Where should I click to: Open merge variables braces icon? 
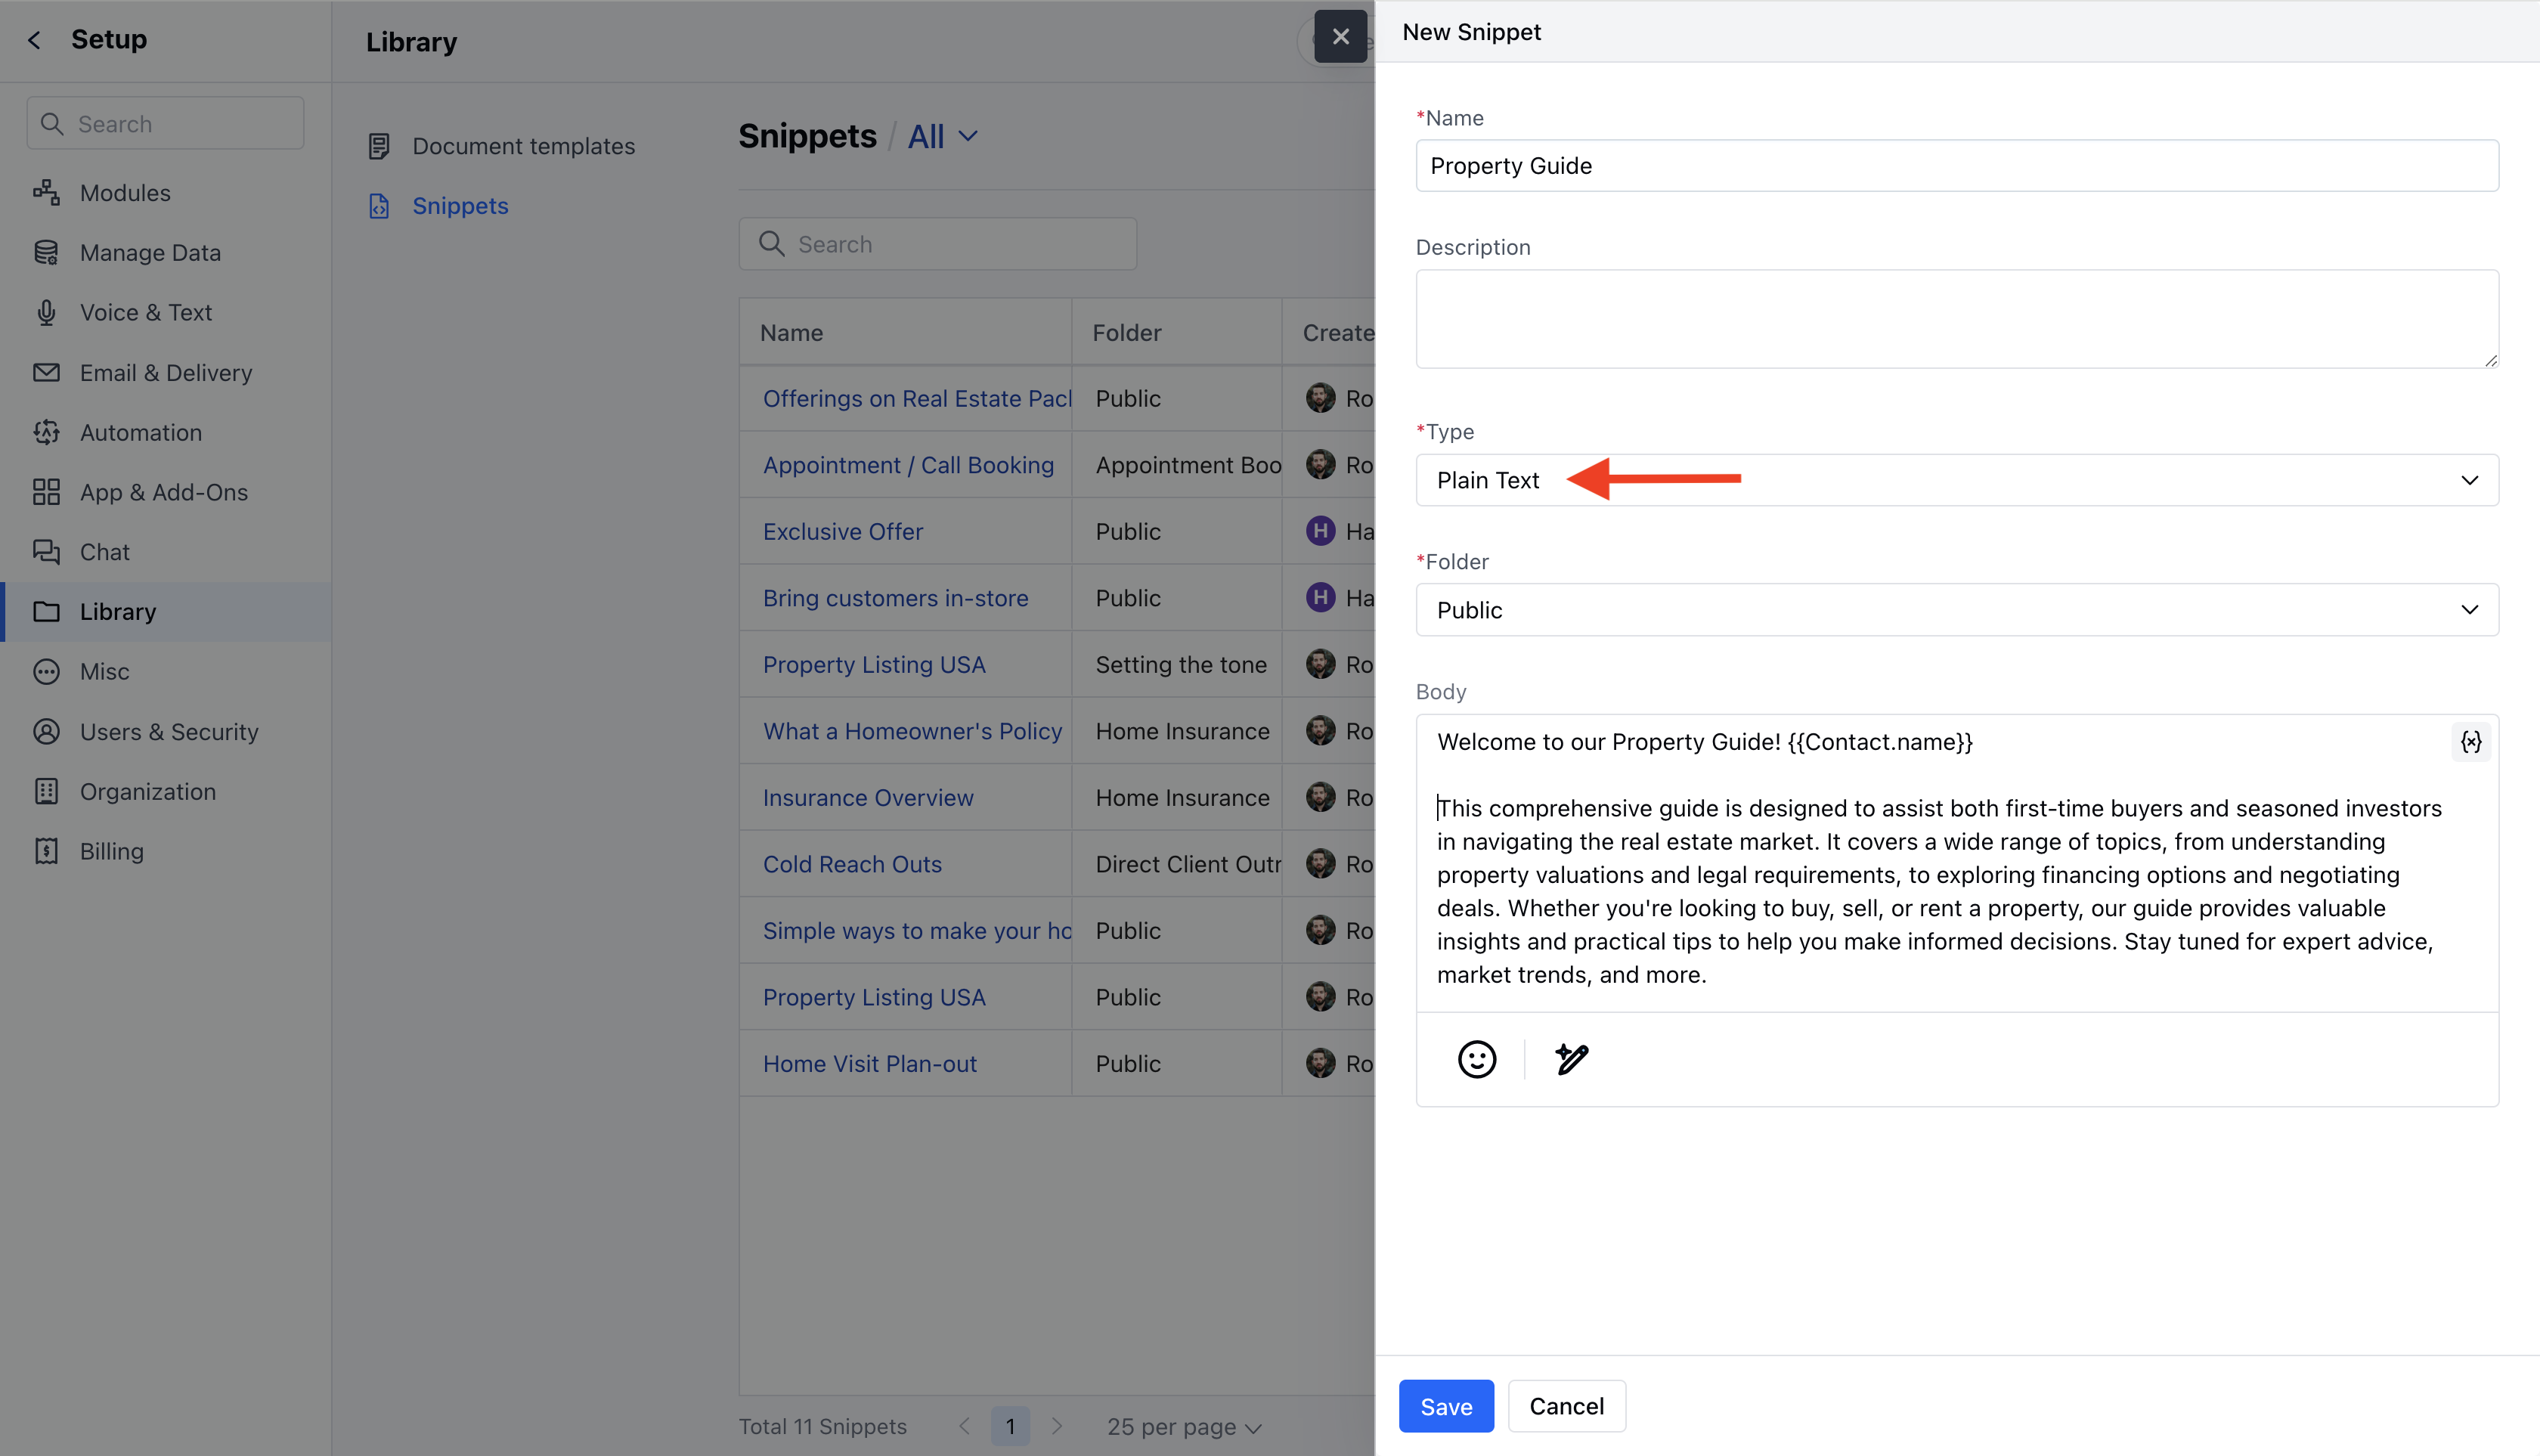(x=2470, y=742)
